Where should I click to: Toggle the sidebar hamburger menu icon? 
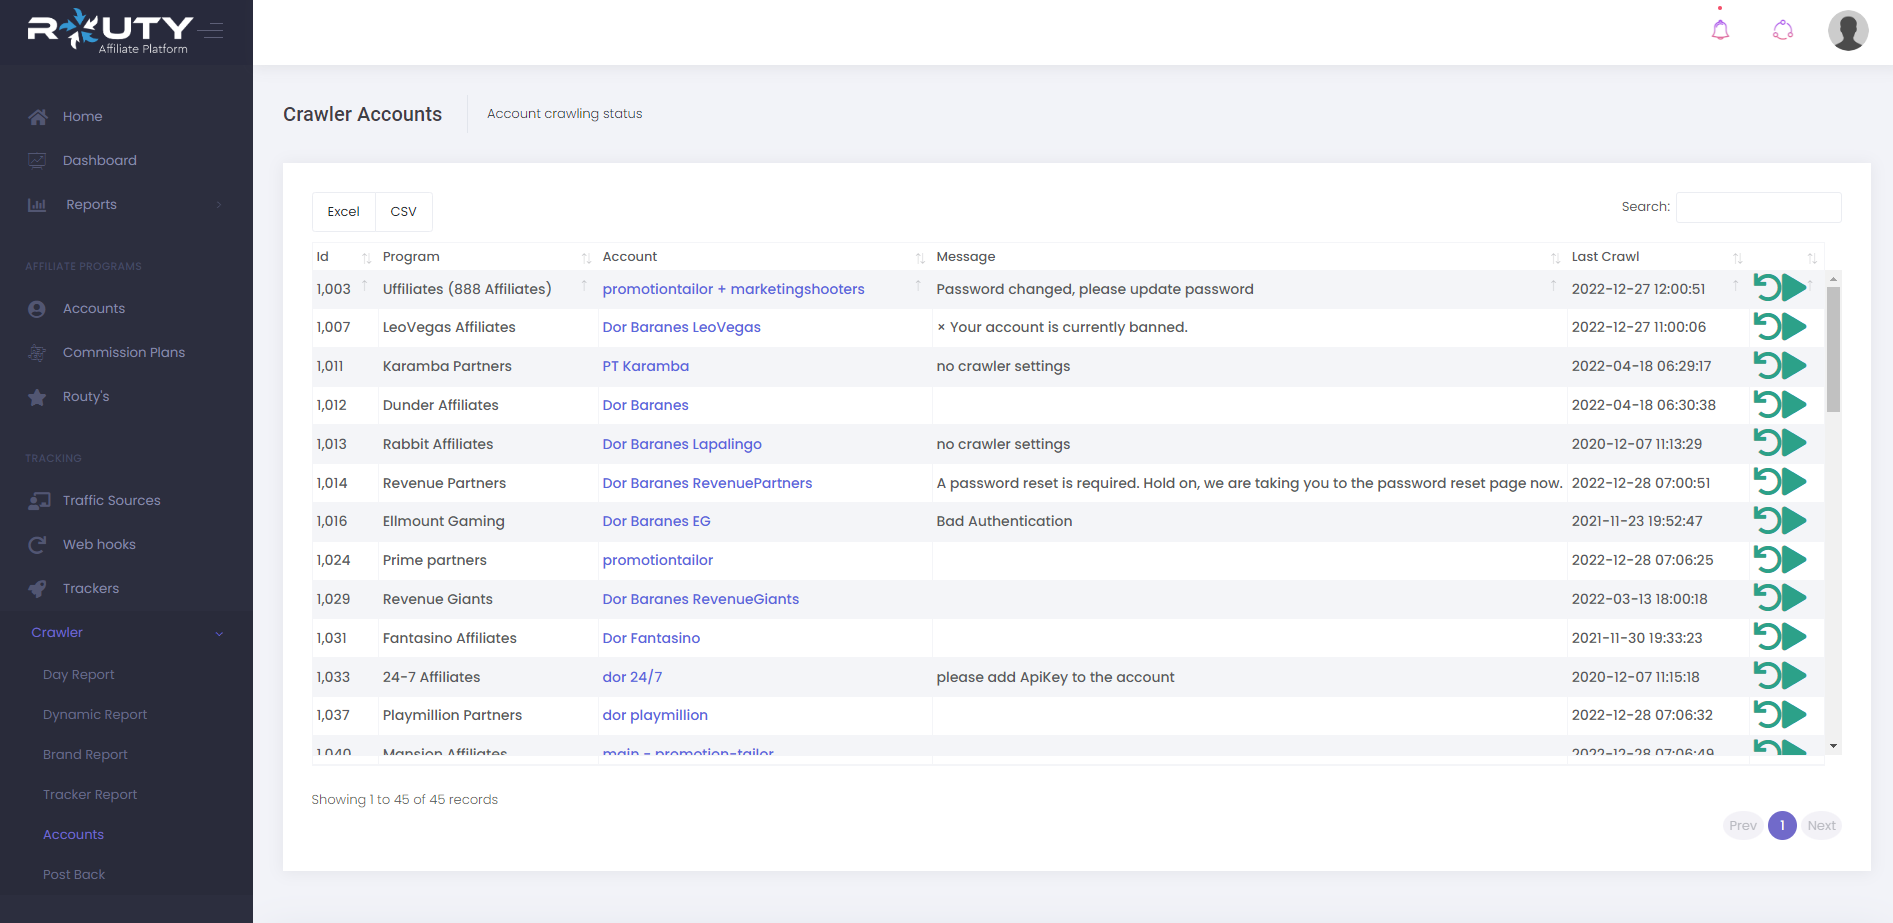pos(211,30)
